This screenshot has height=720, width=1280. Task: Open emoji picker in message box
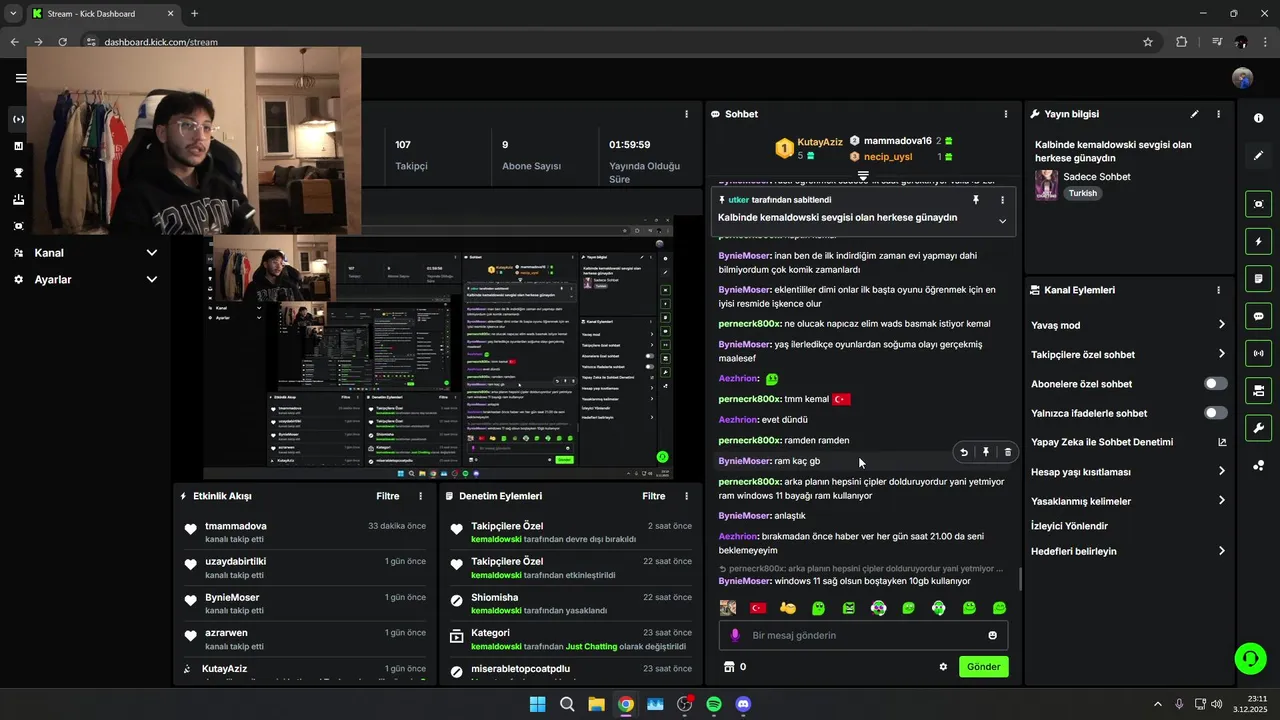tap(992, 635)
